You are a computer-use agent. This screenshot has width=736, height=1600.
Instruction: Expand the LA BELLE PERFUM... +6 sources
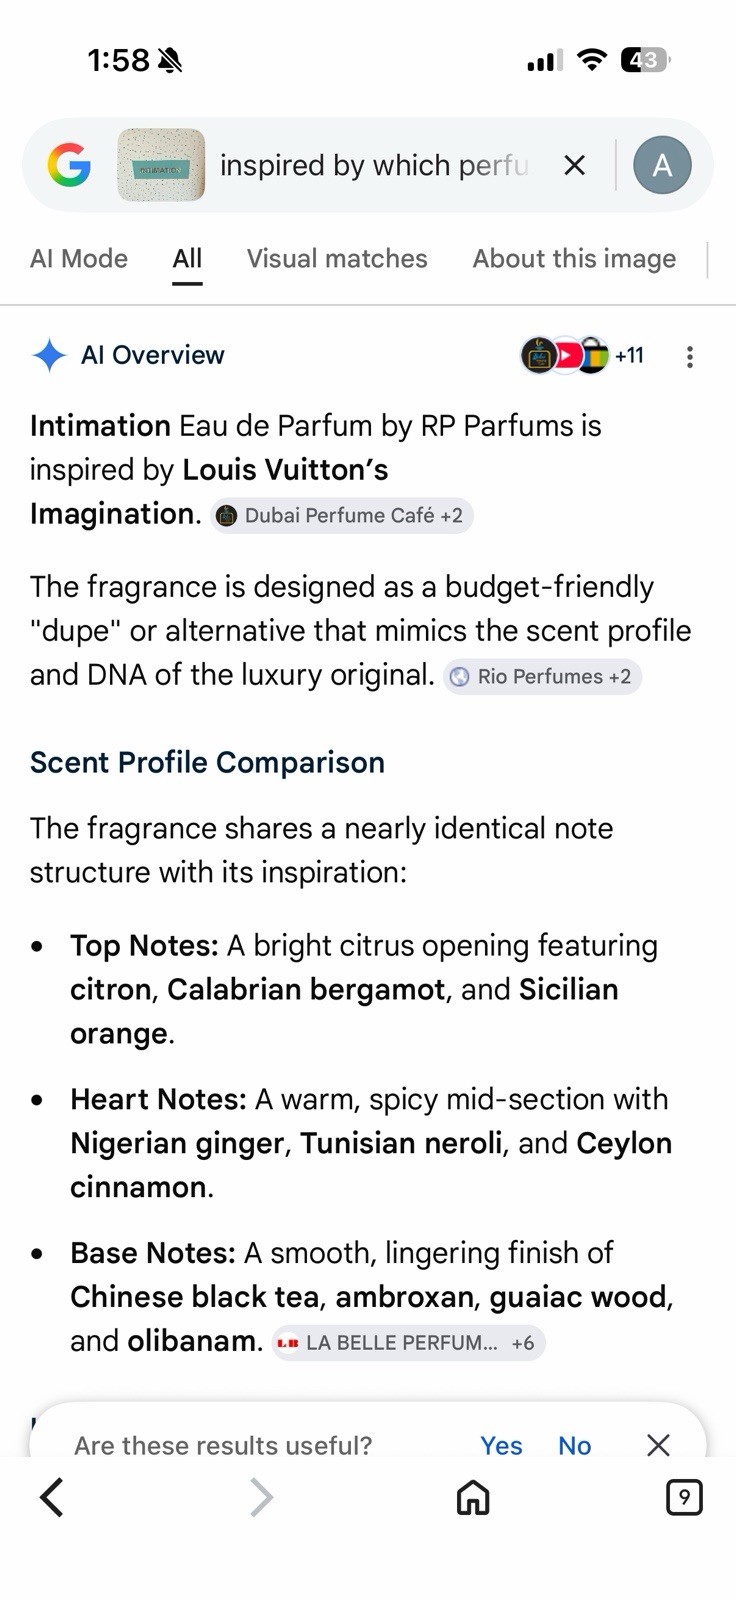click(408, 1343)
